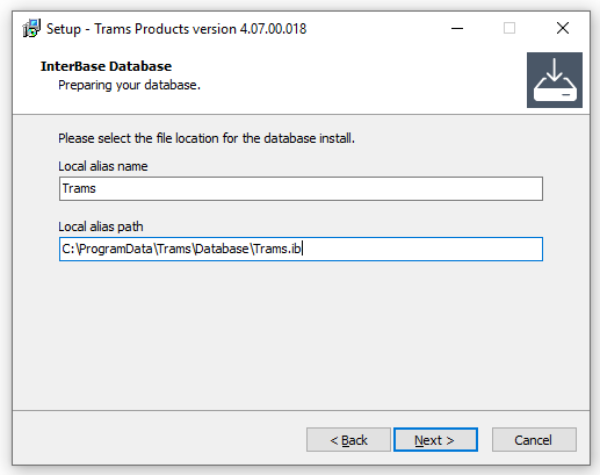Click the database download icon in header
The image size is (600, 475).
[554, 80]
